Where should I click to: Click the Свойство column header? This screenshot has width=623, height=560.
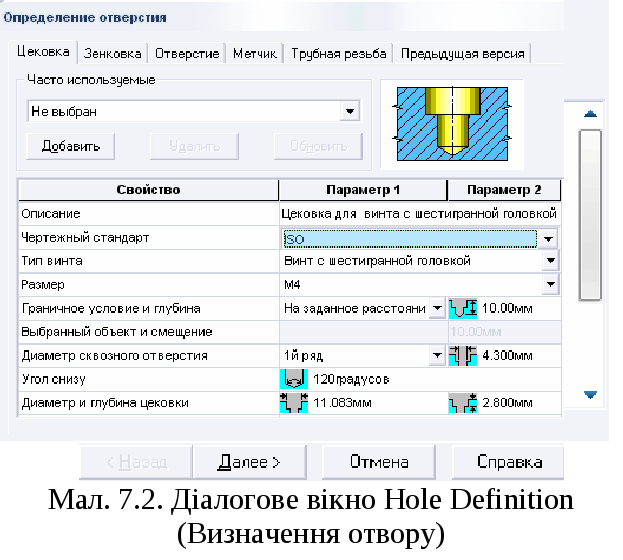click(148, 190)
